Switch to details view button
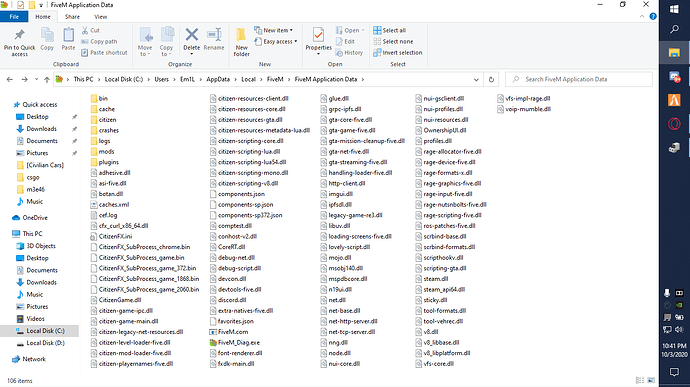This screenshot has width=690, height=387. click(640, 380)
